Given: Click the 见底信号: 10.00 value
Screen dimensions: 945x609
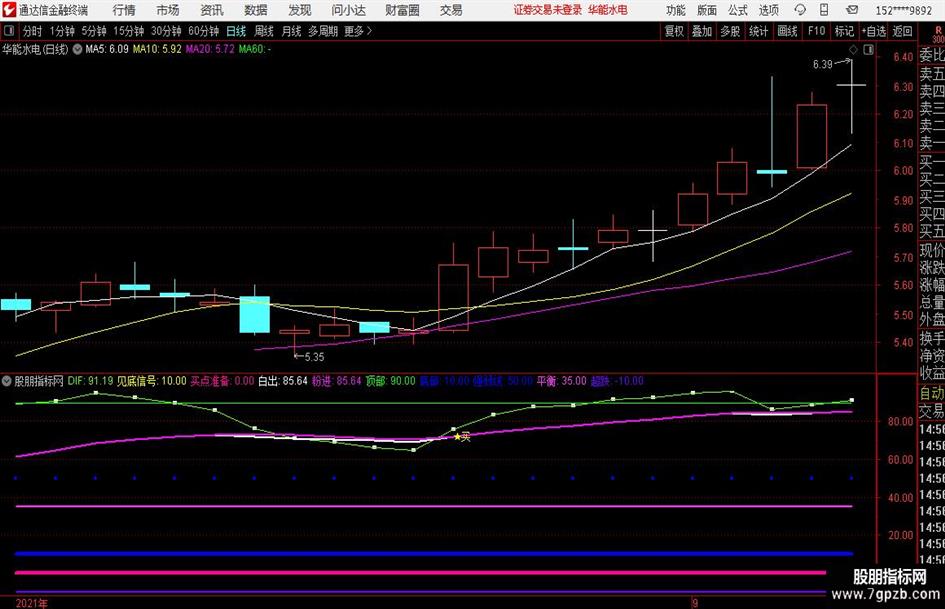Looking at the screenshot, I should [x=152, y=381].
